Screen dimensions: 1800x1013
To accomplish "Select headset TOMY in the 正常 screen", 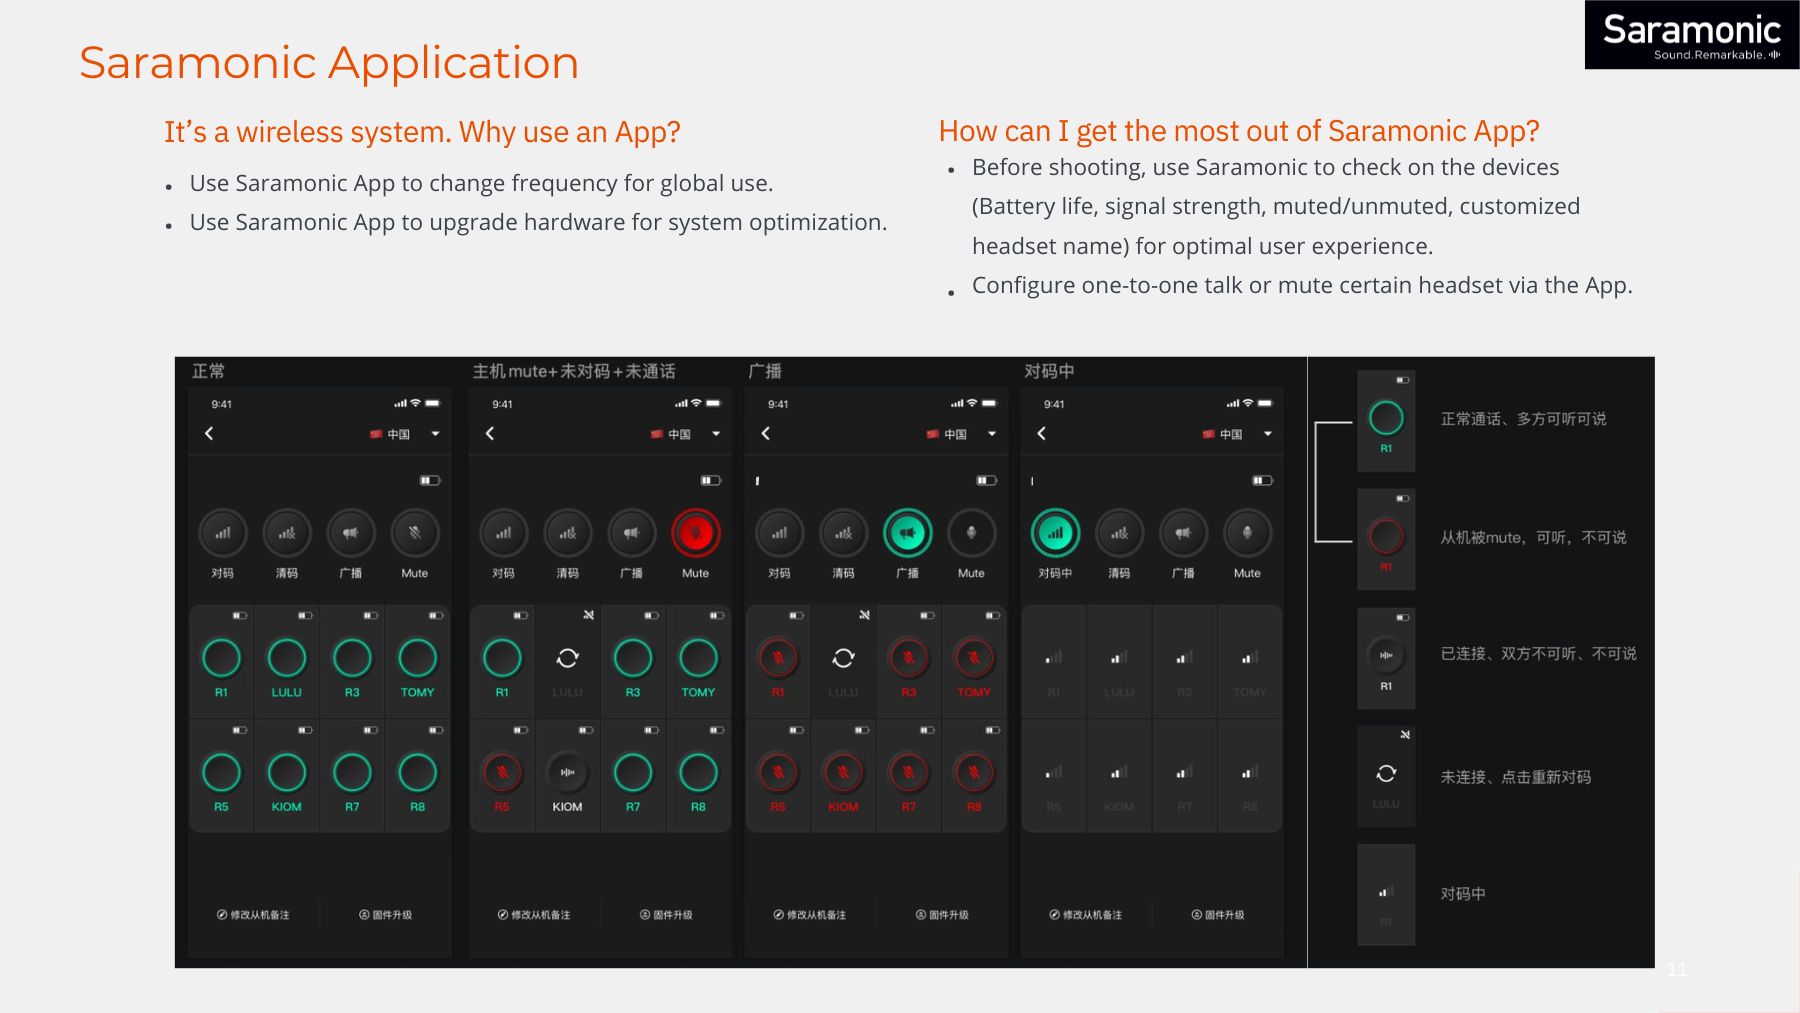I will pos(417,658).
